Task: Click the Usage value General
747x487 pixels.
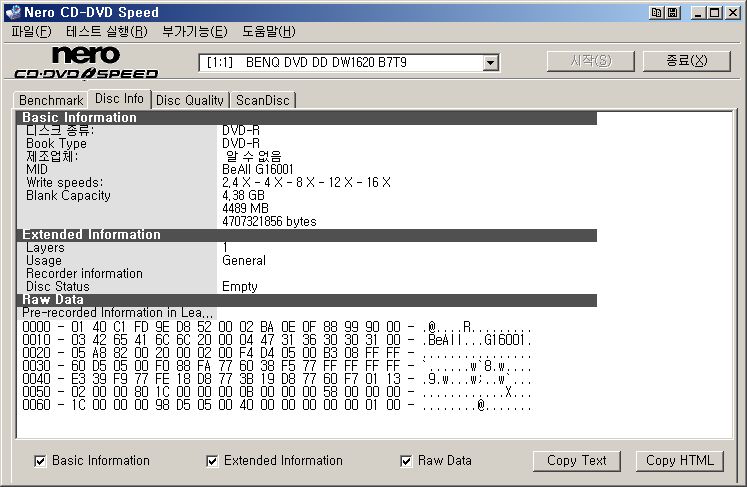Action: pyautogui.click(x=244, y=261)
